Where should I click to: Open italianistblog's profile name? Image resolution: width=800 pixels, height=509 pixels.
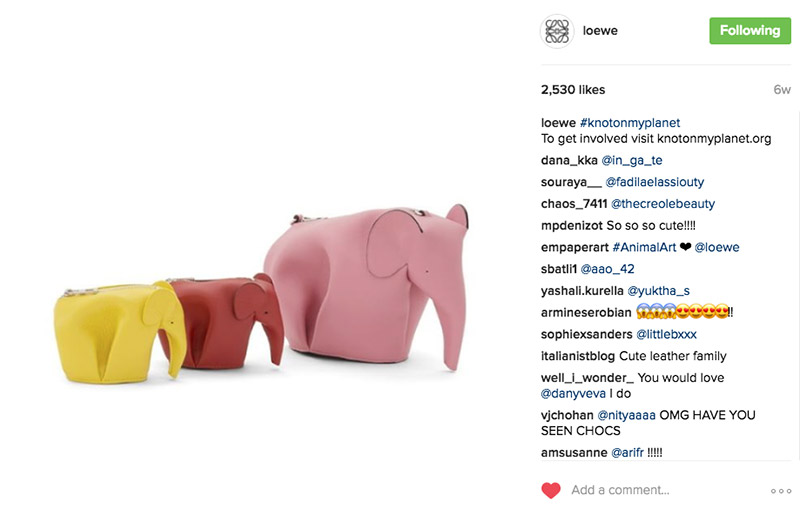(x=578, y=356)
